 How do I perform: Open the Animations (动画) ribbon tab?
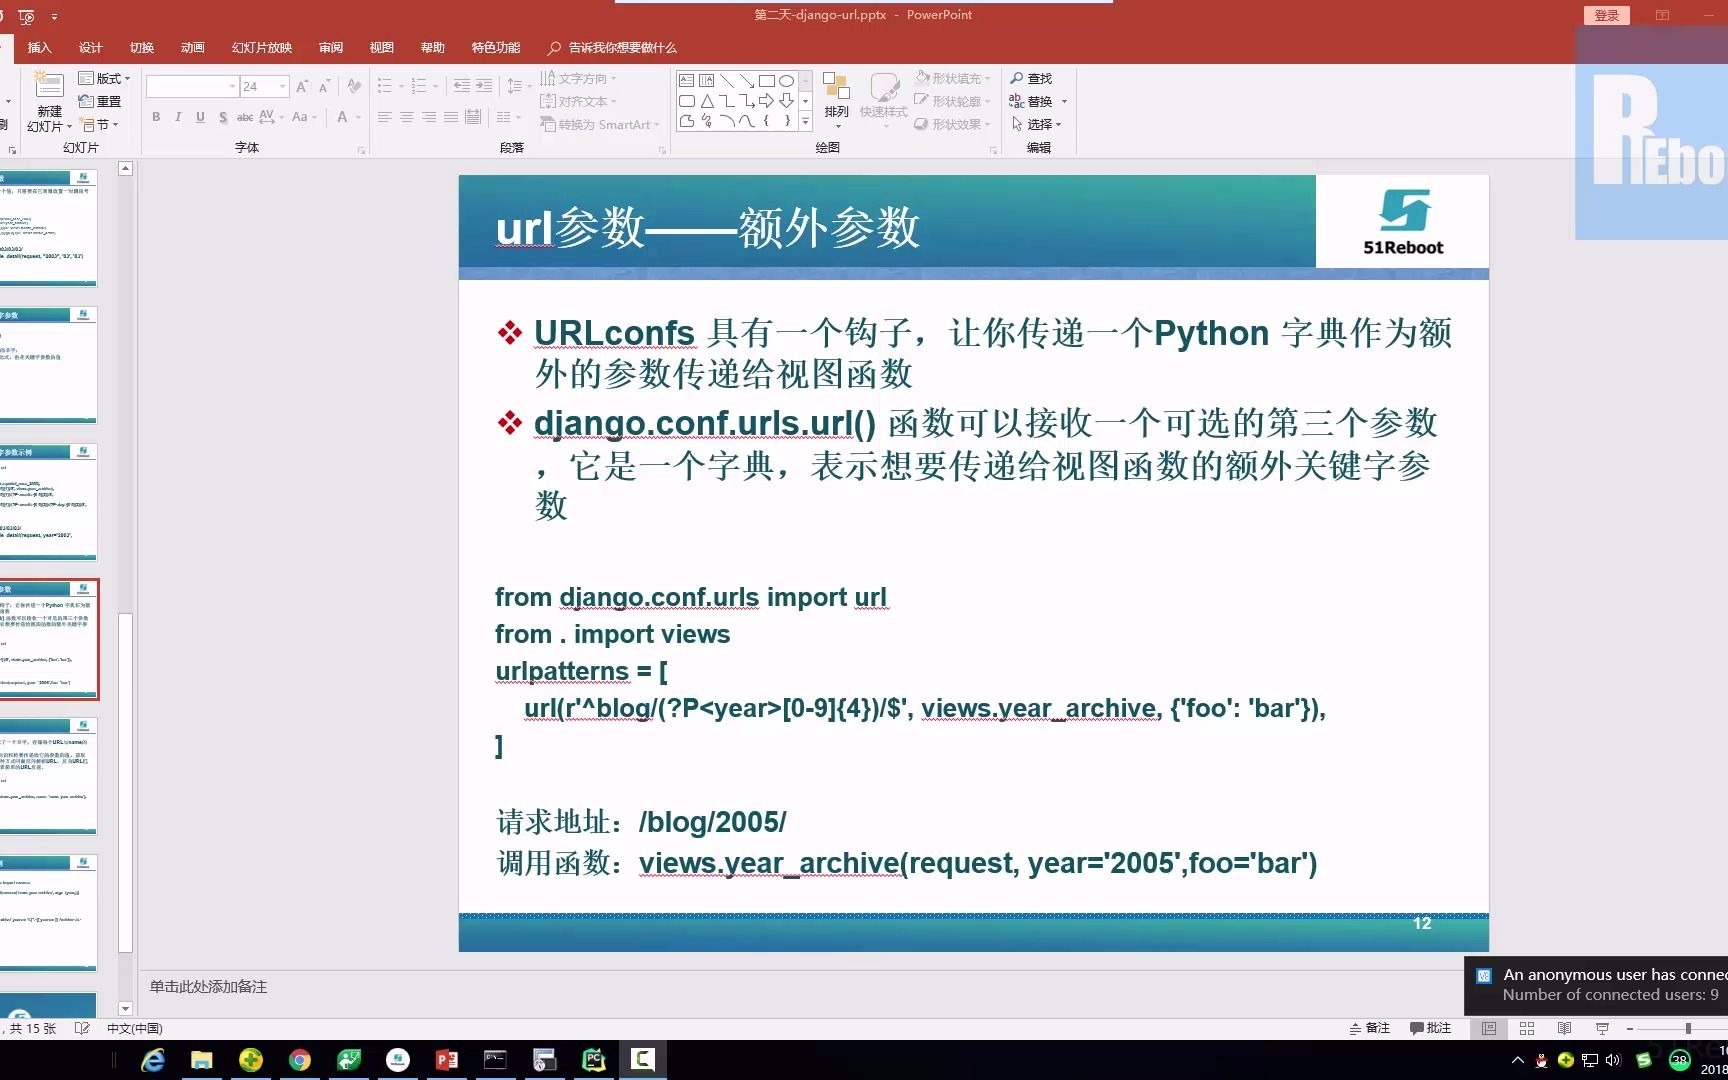193,47
